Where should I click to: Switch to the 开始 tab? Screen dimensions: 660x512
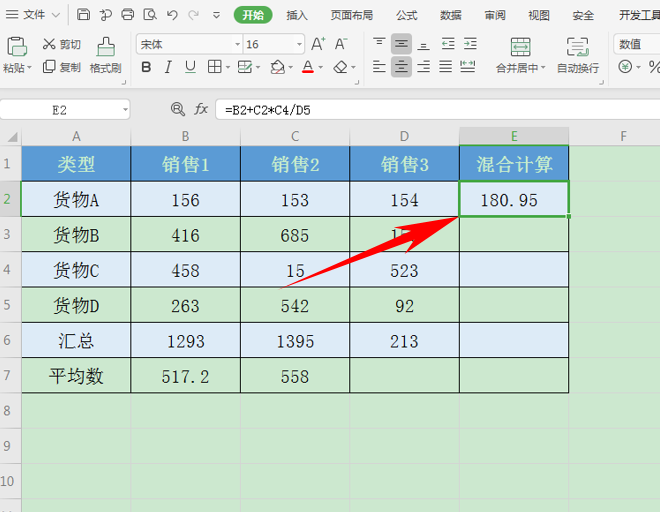coord(253,15)
